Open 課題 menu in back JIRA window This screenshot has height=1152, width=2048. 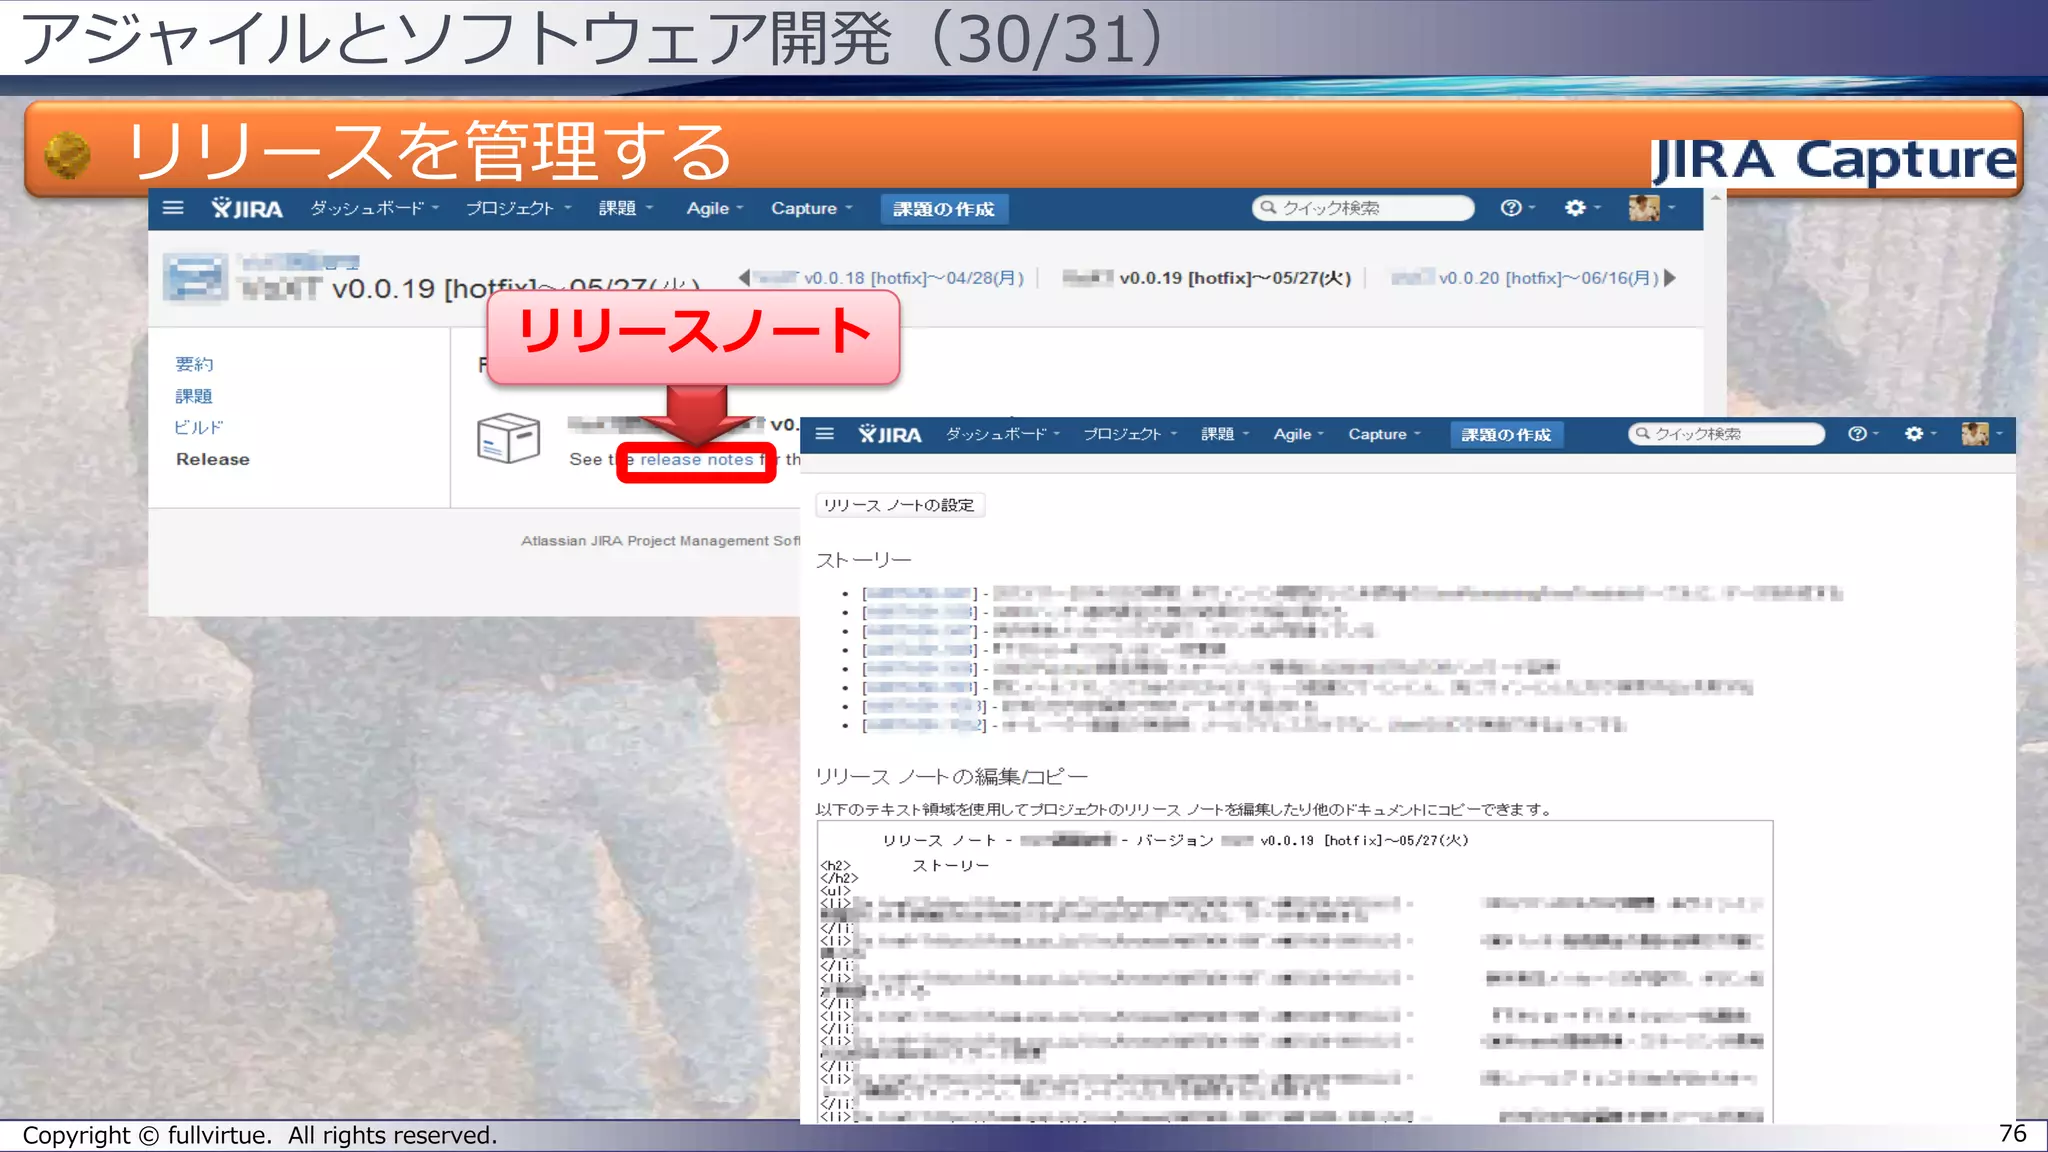pos(625,208)
